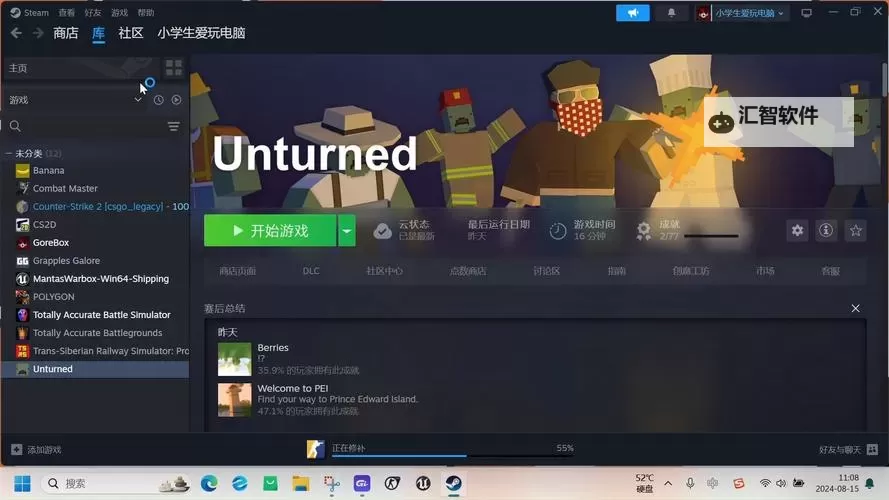Start Unturned with 开始游戏 button
The height and width of the screenshot is (500, 889).
tap(270, 230)
